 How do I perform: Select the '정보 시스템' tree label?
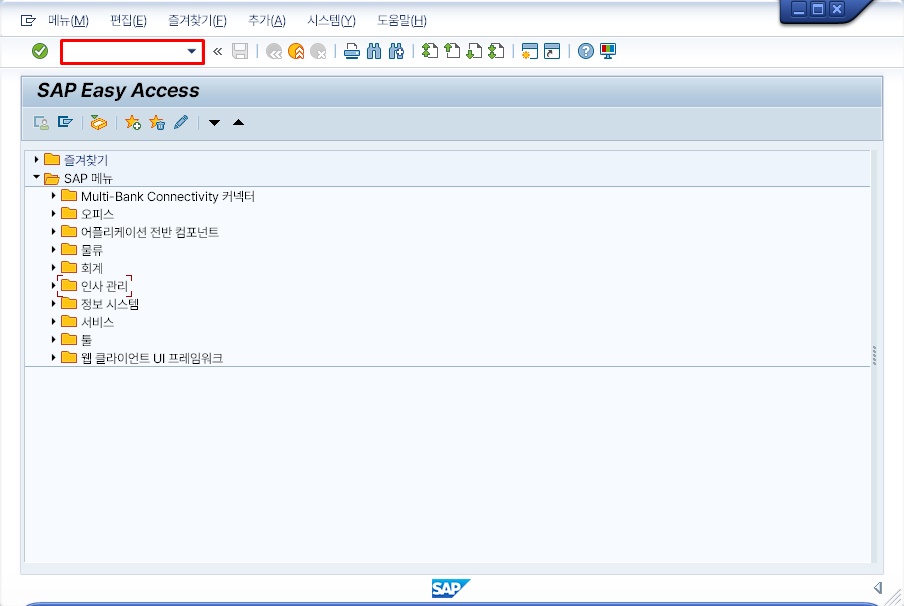(110, 304)
